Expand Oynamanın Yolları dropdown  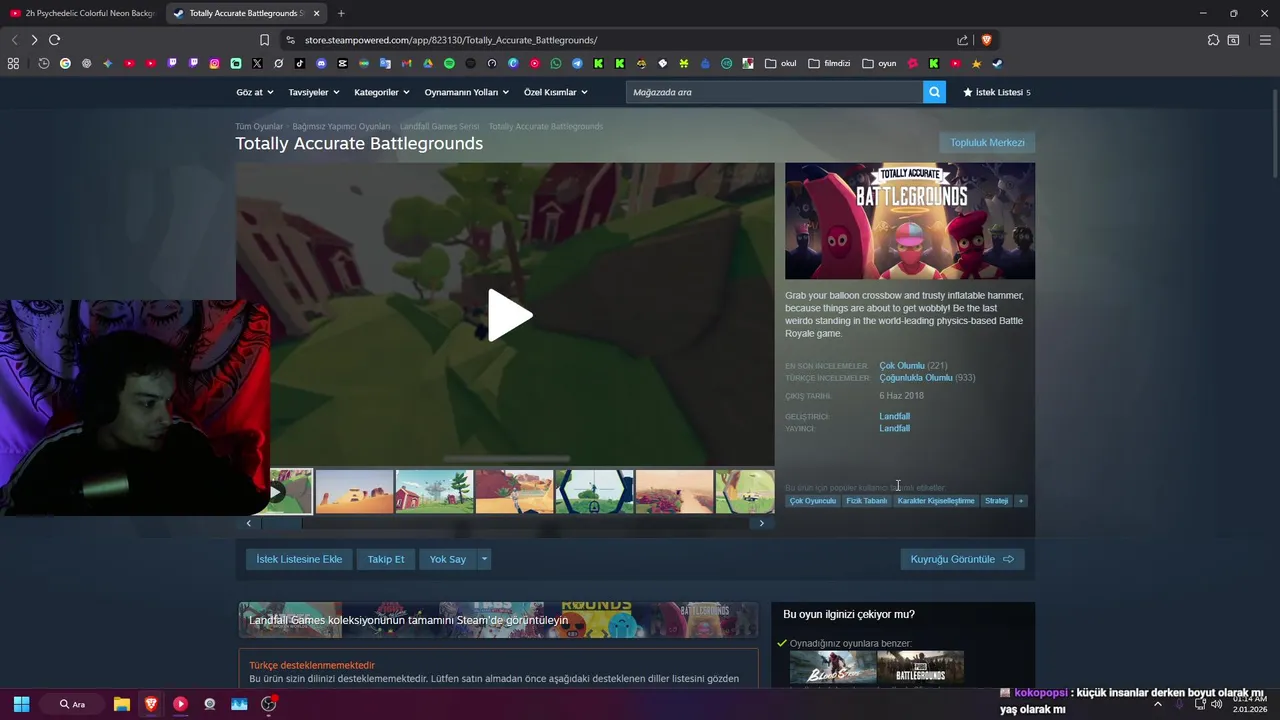[467, 92]
